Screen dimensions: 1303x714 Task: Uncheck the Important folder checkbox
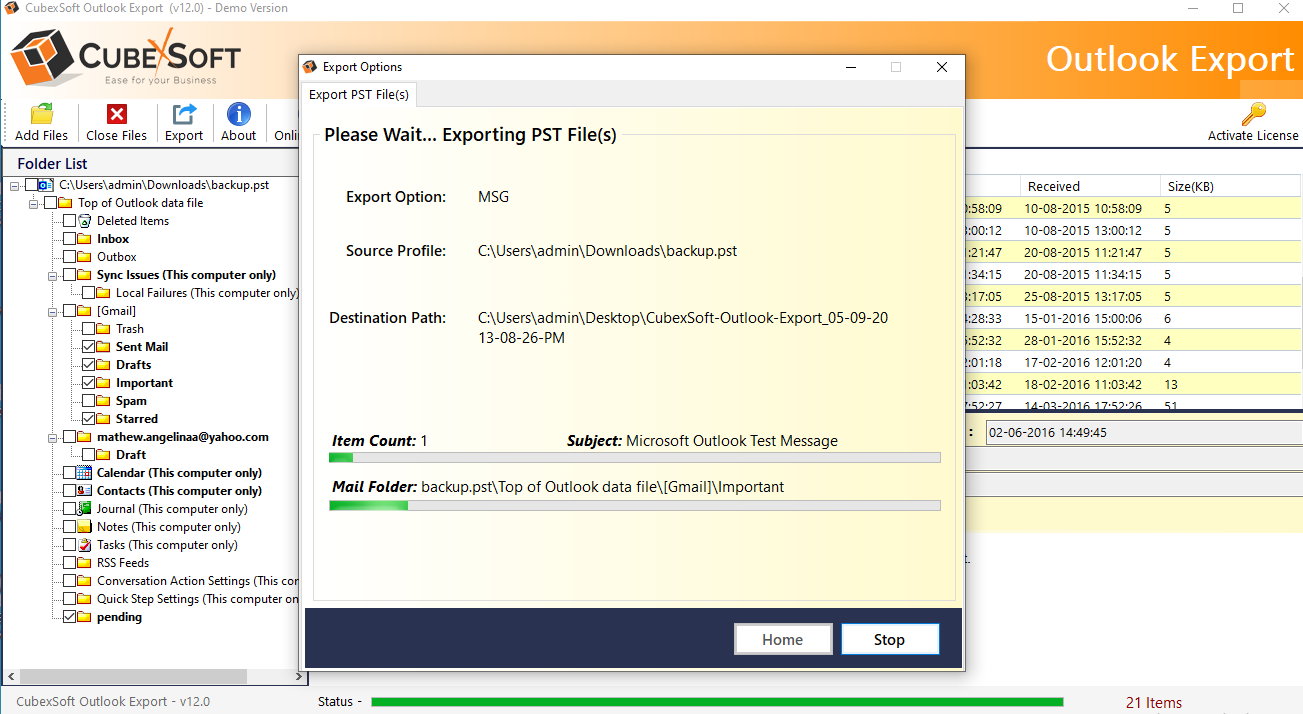pyautogui.click(x=88, y=383)
